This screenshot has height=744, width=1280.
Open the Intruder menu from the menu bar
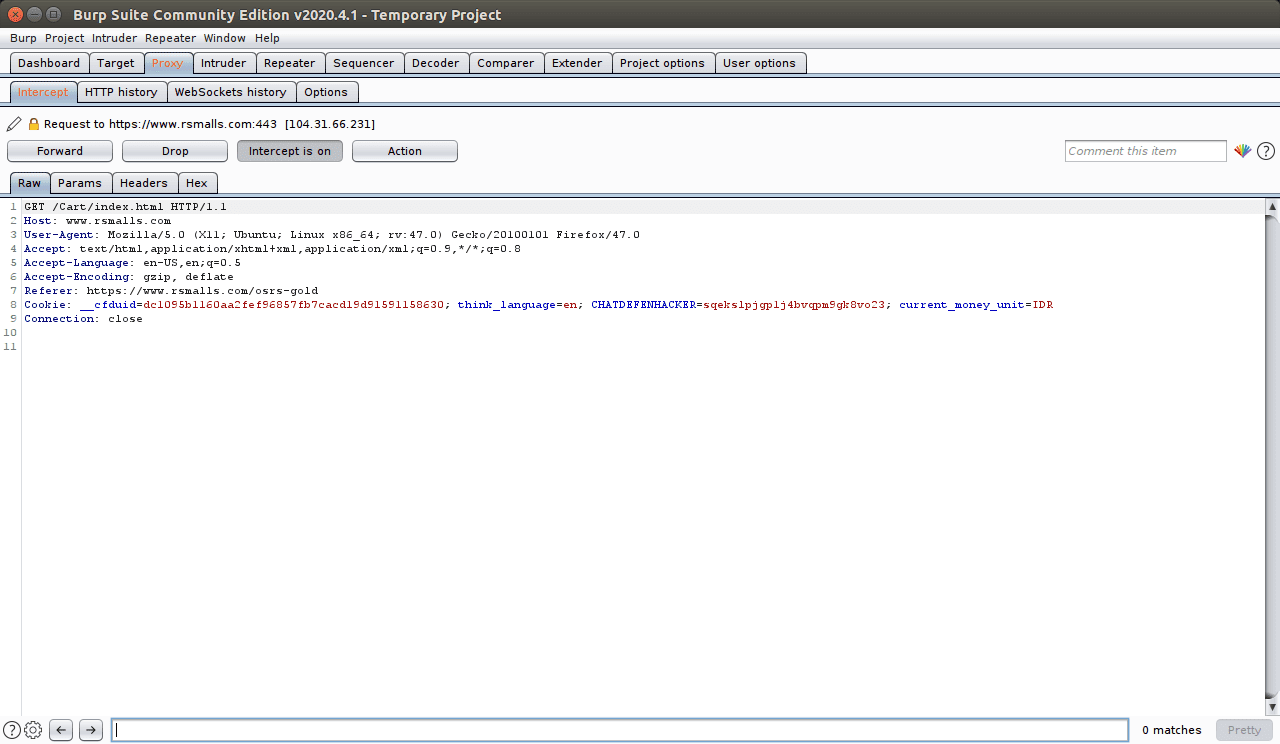(x=114, y=38)
